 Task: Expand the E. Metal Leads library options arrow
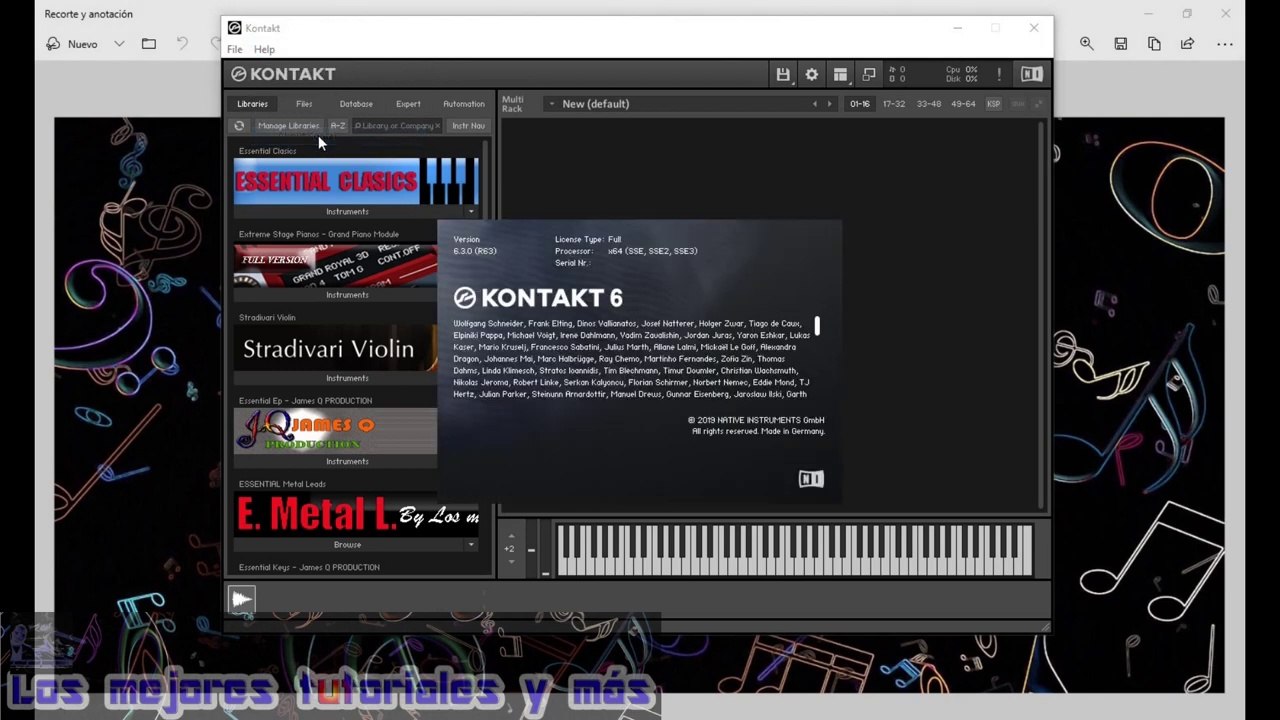pos(471,545)
